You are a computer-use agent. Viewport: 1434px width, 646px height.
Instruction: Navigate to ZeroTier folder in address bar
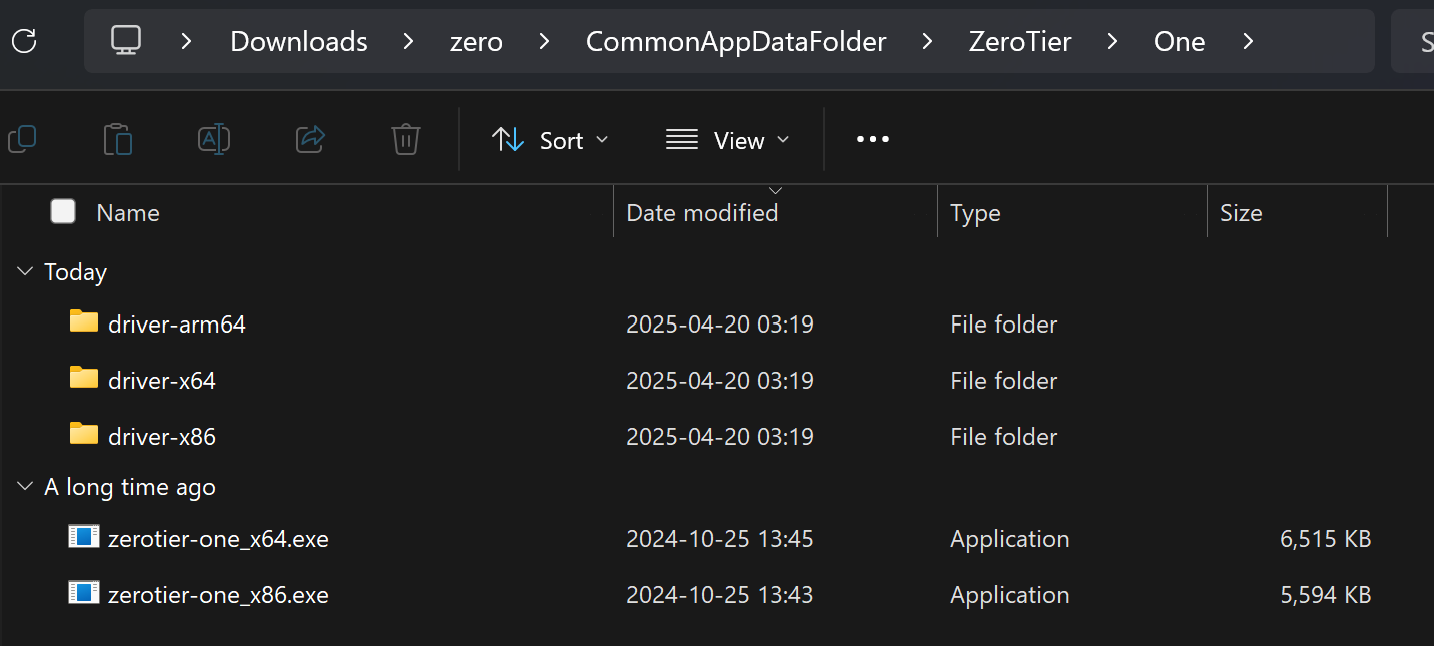tap(1020, 41)
